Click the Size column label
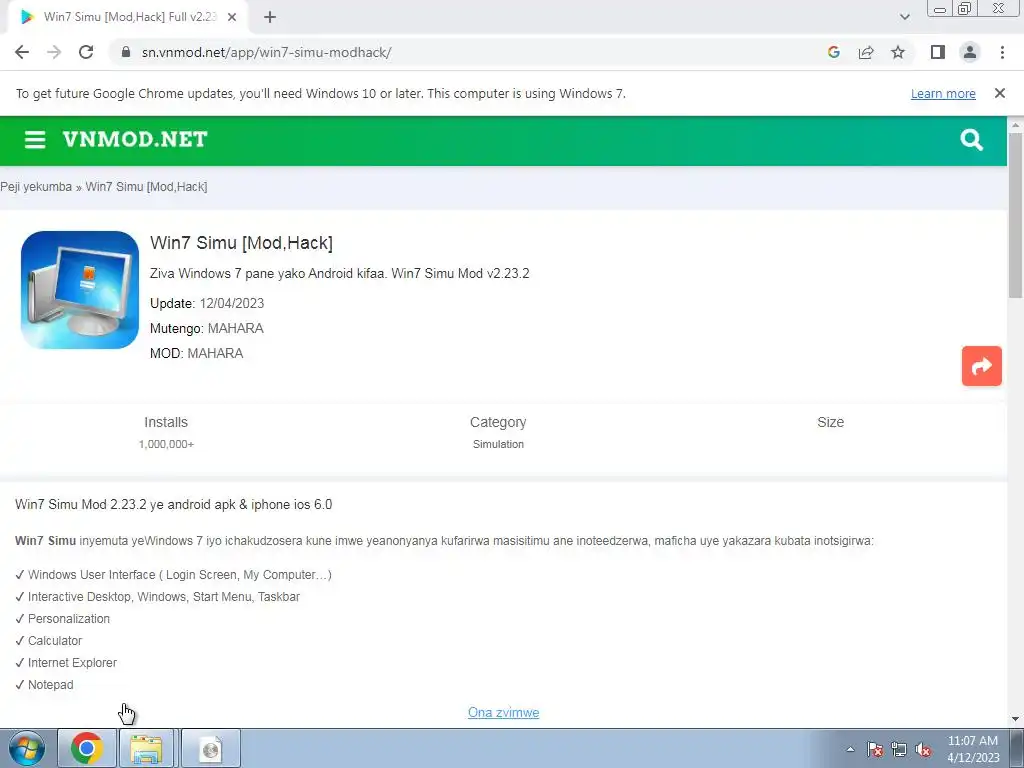The image size is (1024, 768). [x=830, y=423]
